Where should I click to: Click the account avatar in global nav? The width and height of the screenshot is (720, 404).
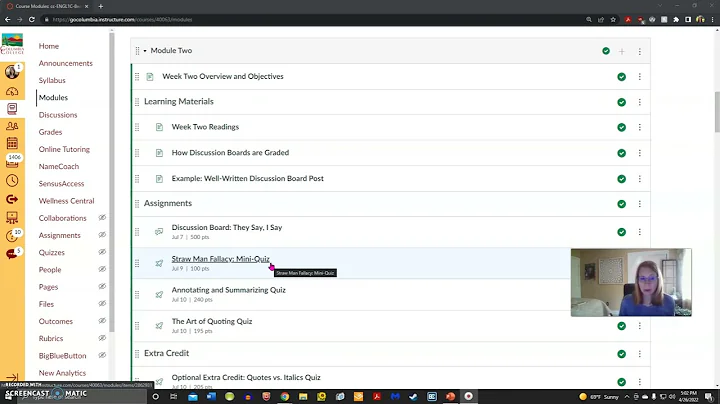(12, 72)
